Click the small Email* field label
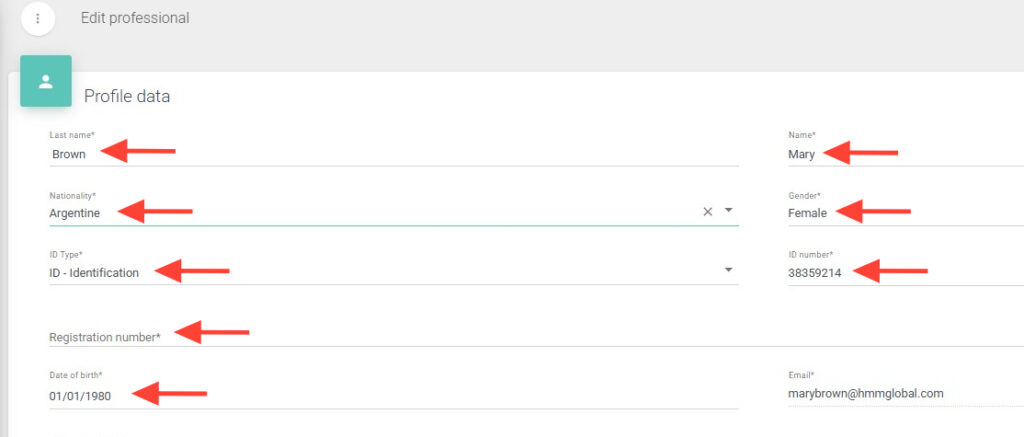1024x437 pixels. click(x=801, y=375)
